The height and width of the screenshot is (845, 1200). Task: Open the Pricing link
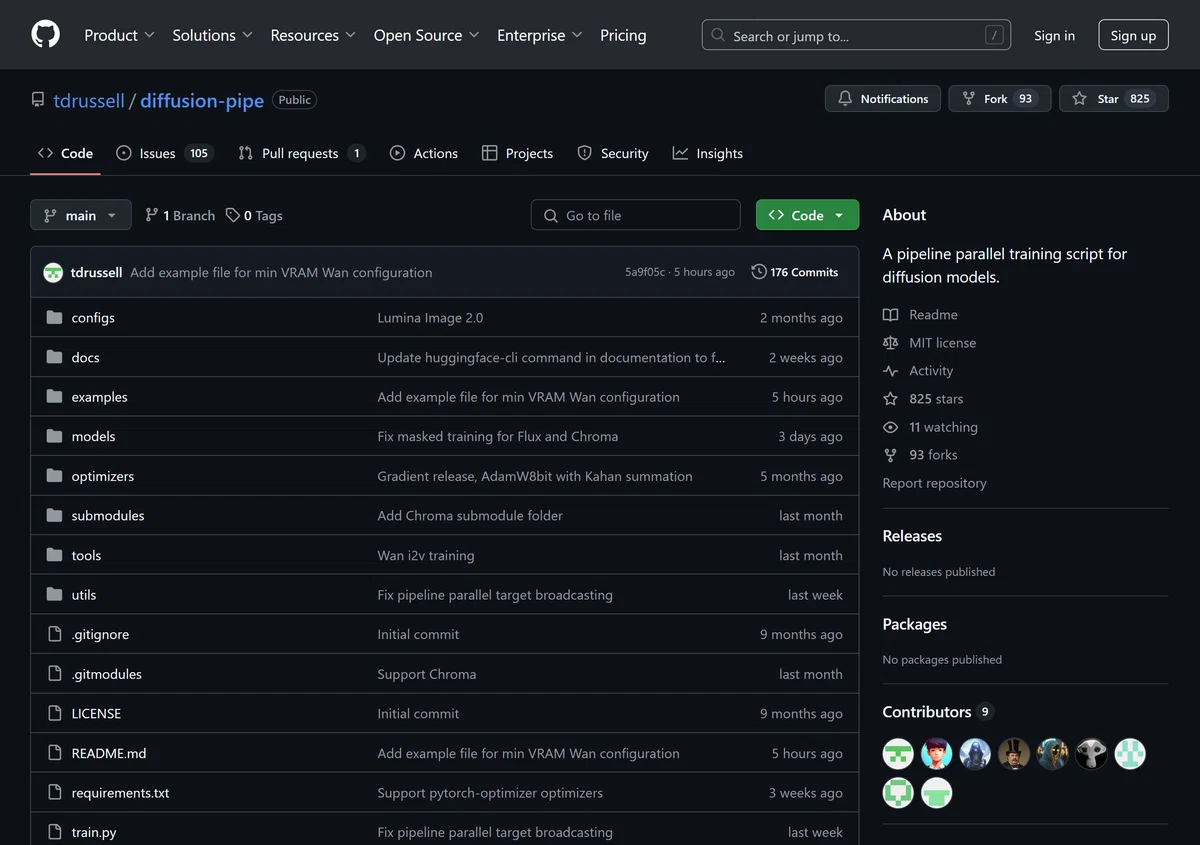623,35
